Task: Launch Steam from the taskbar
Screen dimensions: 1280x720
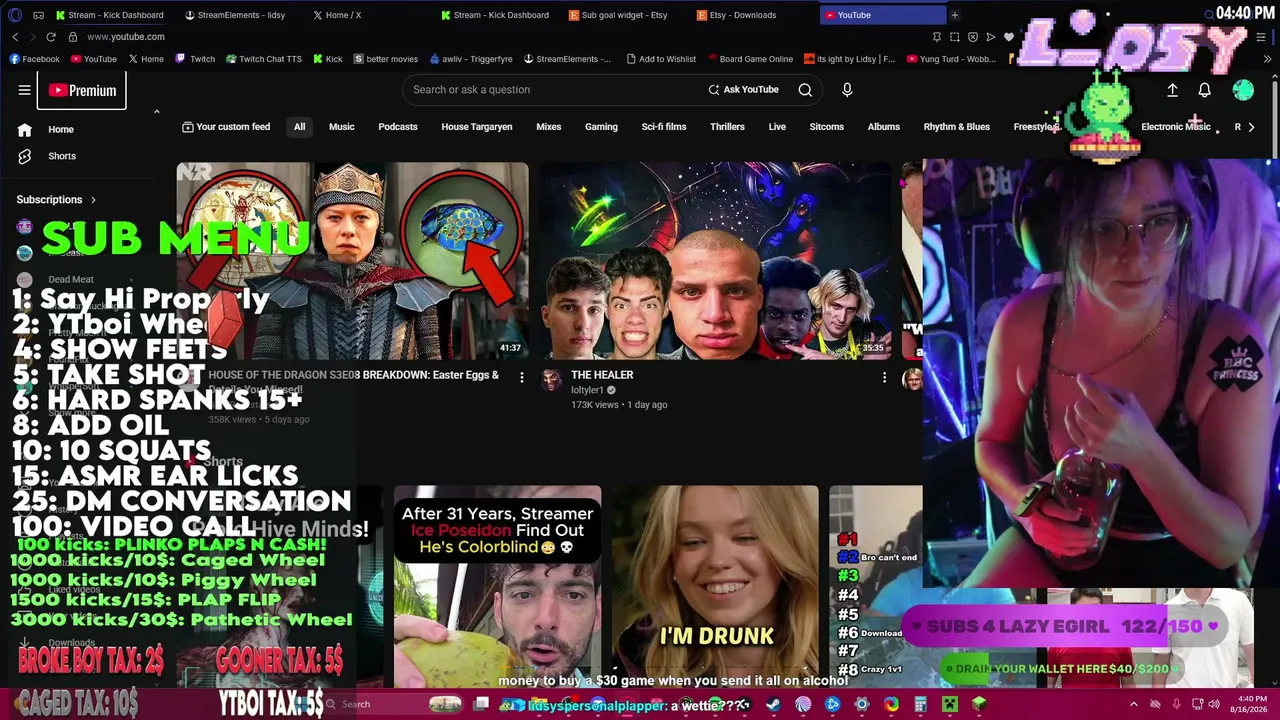Action: click(774, 704)
